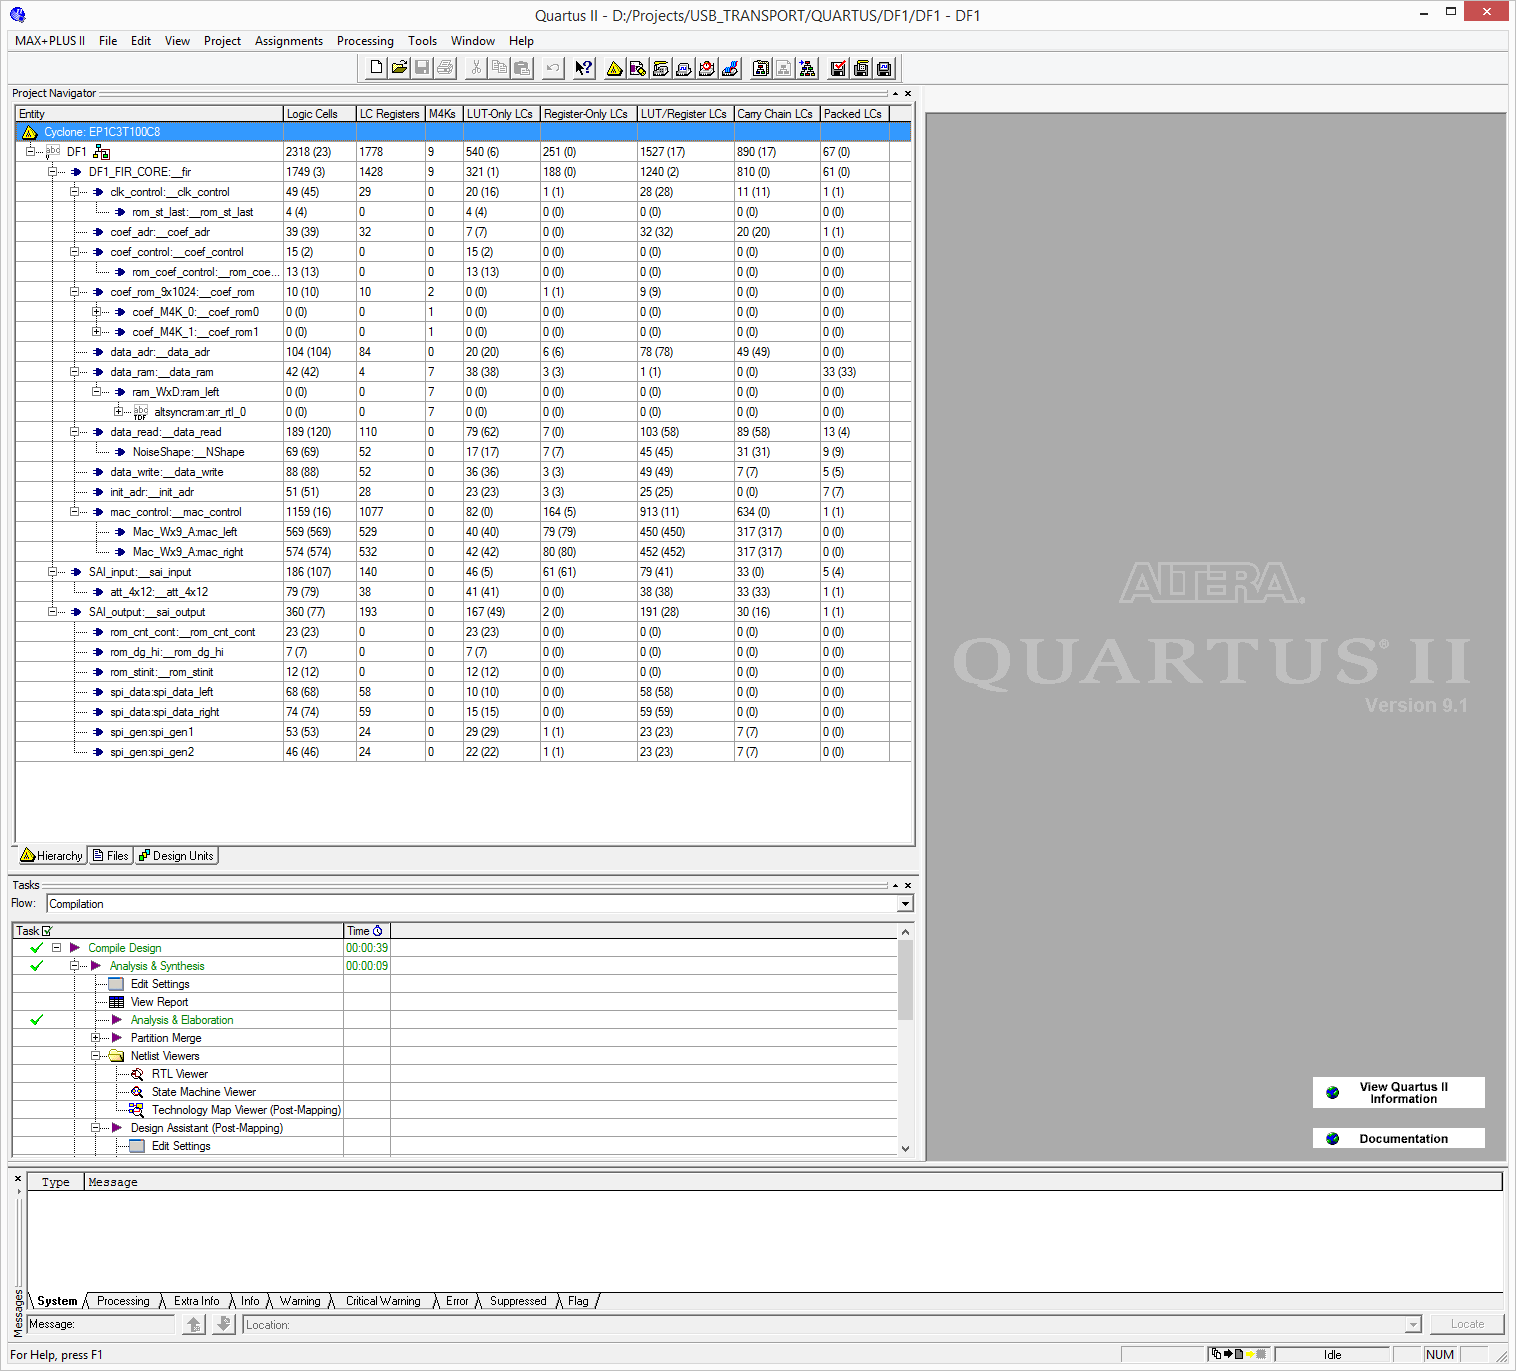Activate the context Help pointer icon
The image size is (1516, 1371).
pyautogui.click(x=584, y=67)
